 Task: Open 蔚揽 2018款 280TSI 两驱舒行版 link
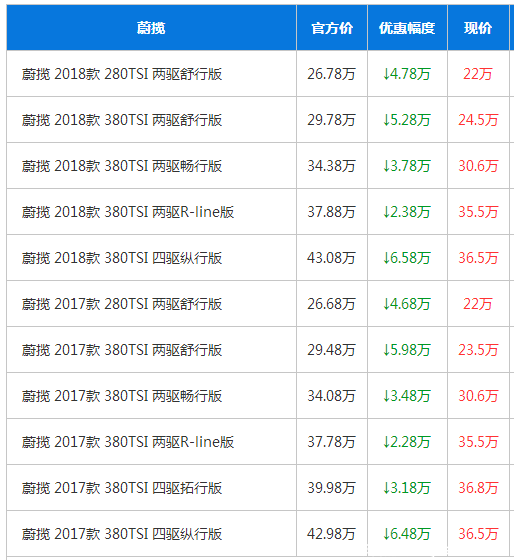coord(122,74)
